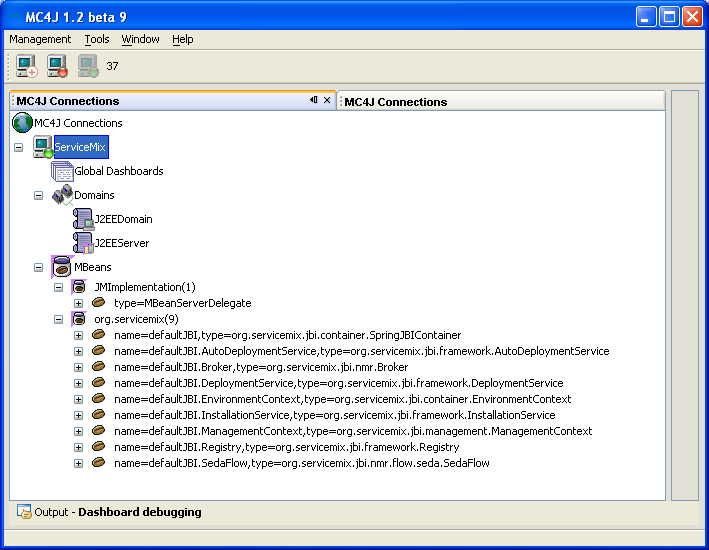Collapse the MBeans tree node

[x=38, y=267]
